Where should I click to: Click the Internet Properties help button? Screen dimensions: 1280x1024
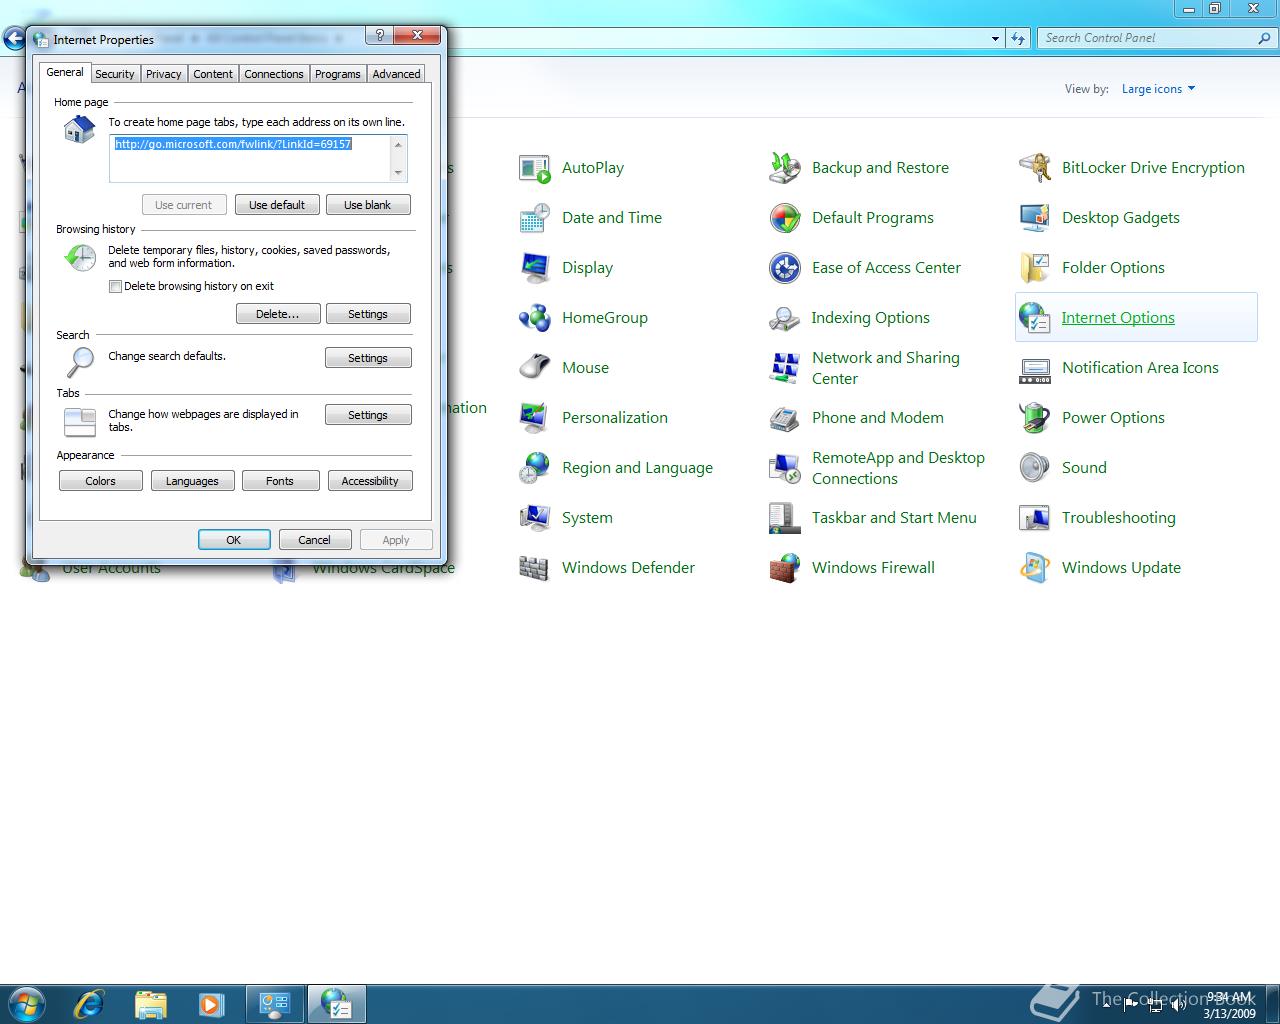pos(379,35)
